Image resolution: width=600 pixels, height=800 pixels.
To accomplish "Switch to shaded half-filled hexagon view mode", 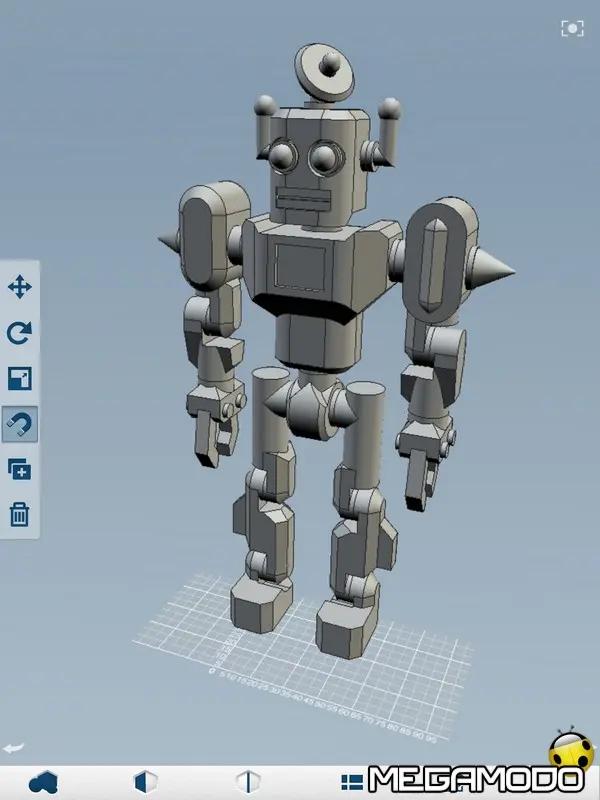I will click(145, 782).
